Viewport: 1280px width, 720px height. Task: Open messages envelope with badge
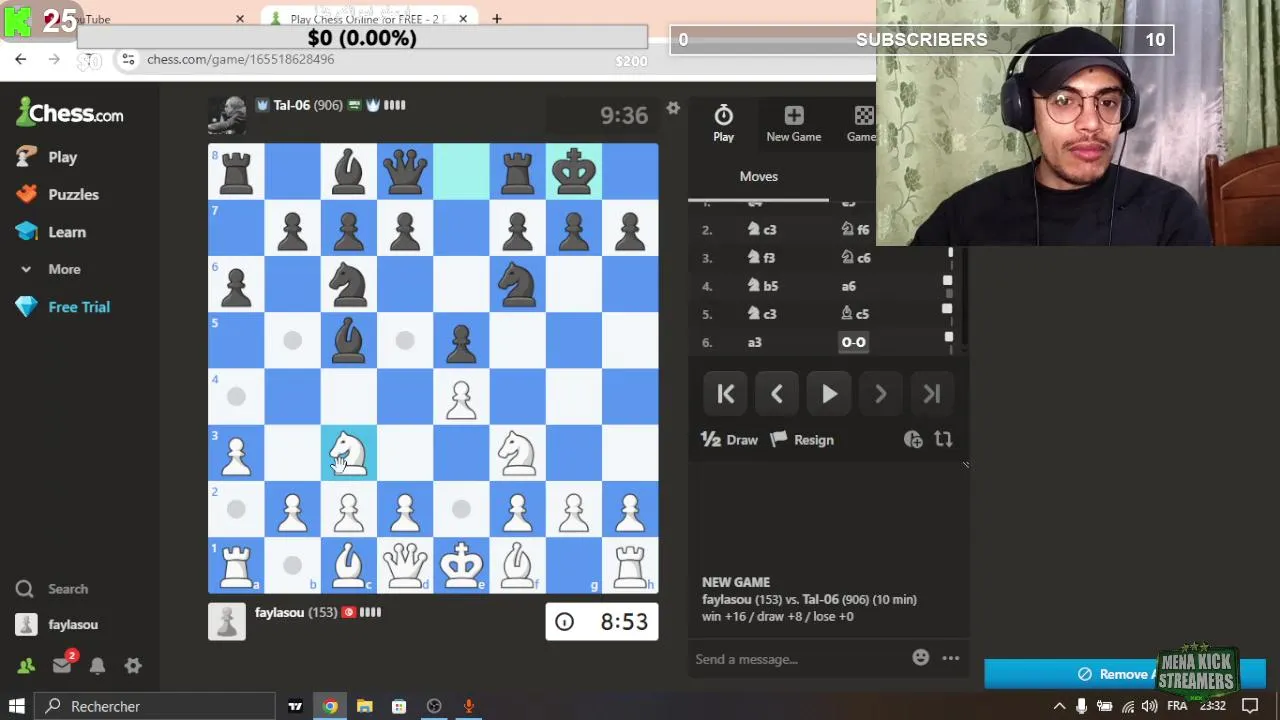tap(62, 664)
